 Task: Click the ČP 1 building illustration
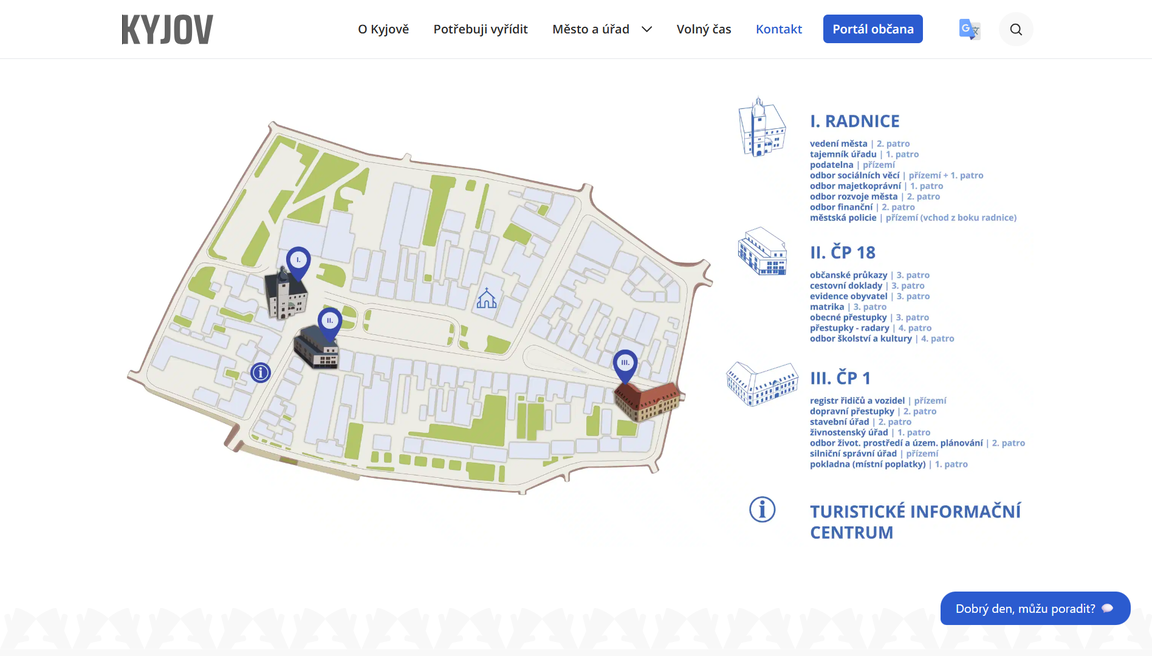point(762,383)
